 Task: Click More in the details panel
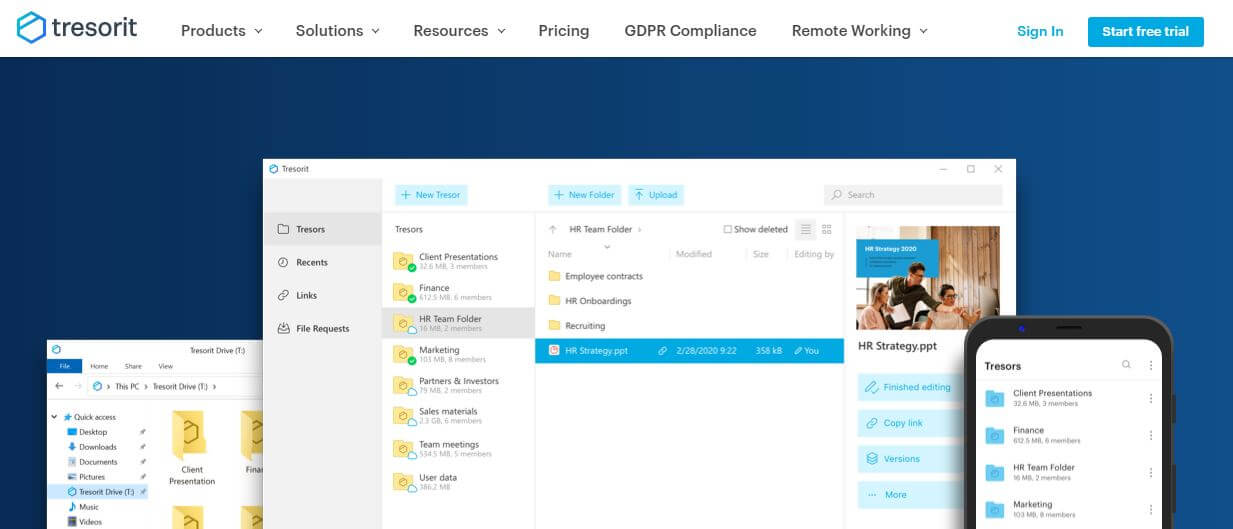point(909,495)
